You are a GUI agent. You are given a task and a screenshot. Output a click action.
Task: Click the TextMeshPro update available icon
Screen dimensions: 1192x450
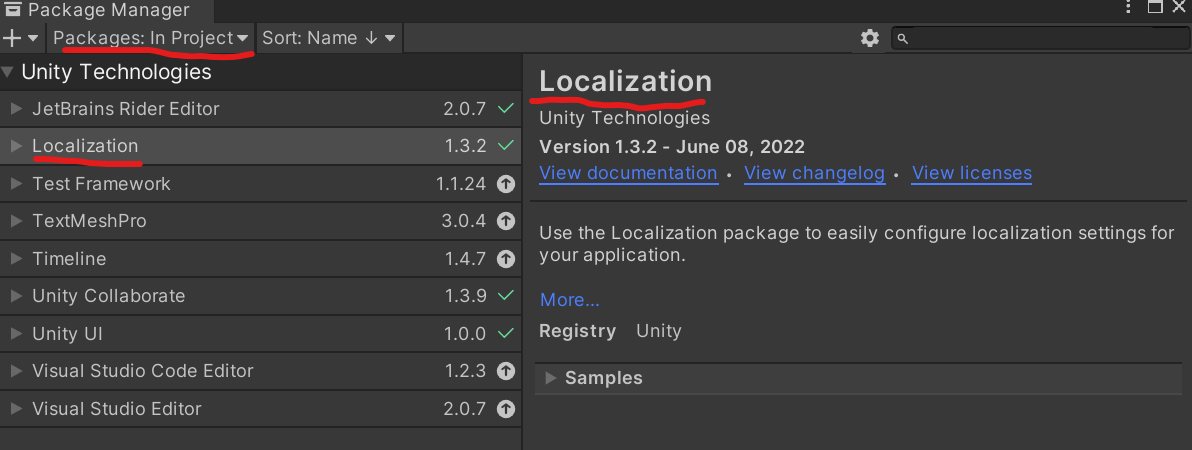point(506,221)
